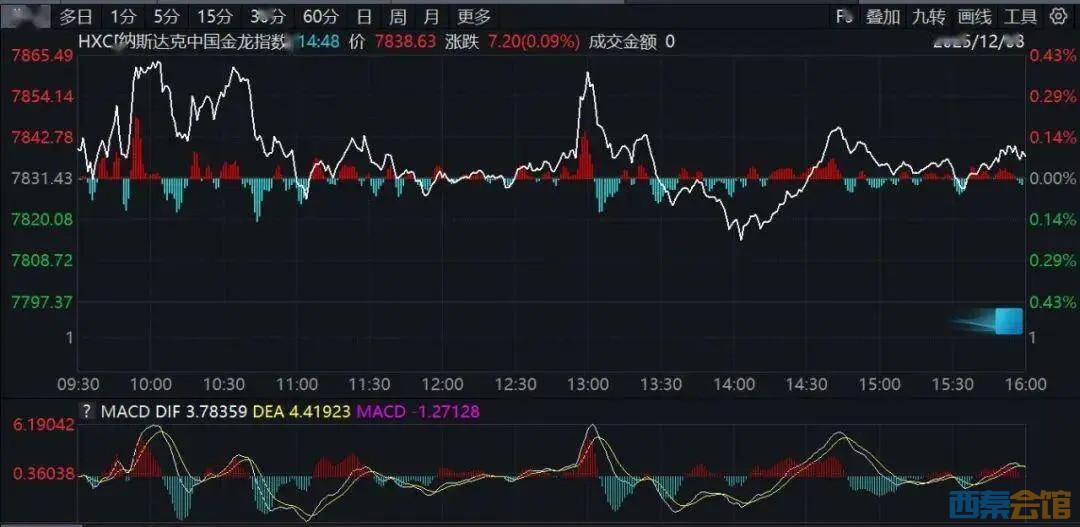1080x527 pixels.
Task: Select the 1分 one-minute period
Action: 123,16
